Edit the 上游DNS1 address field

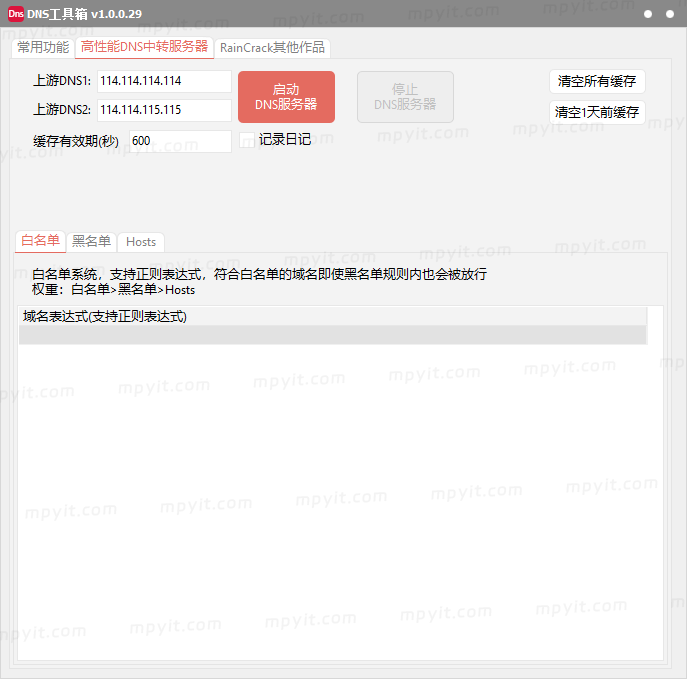point(164,81)
